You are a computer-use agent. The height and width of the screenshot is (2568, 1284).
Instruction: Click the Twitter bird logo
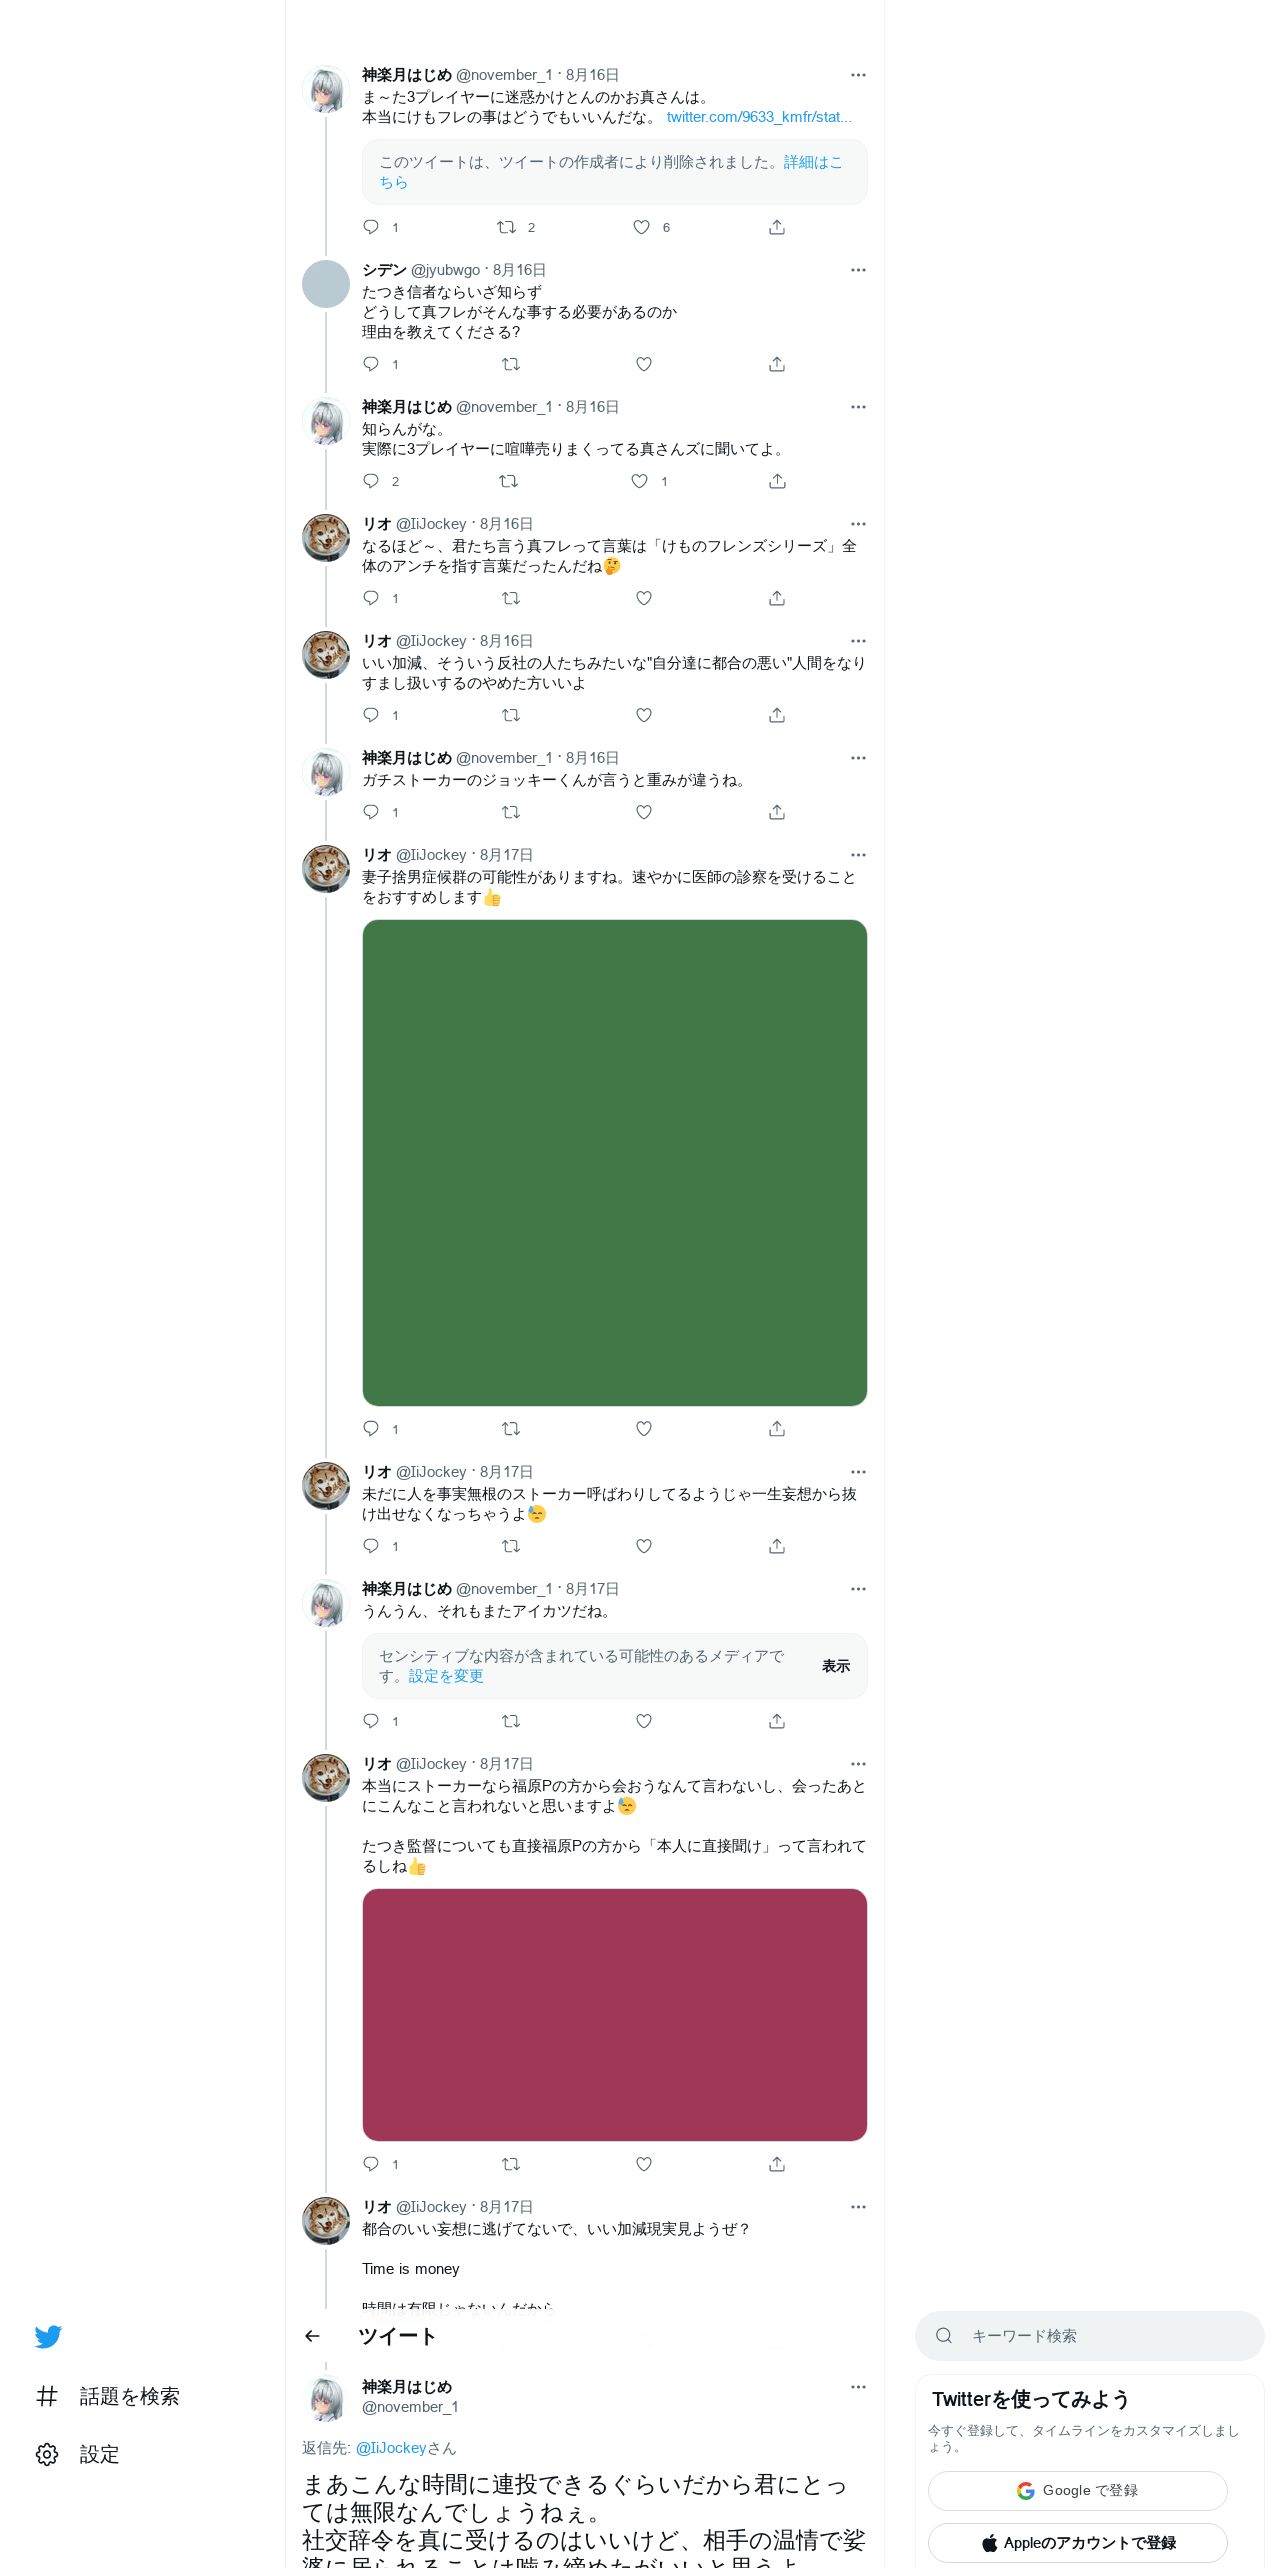(x=48, y=2336)
